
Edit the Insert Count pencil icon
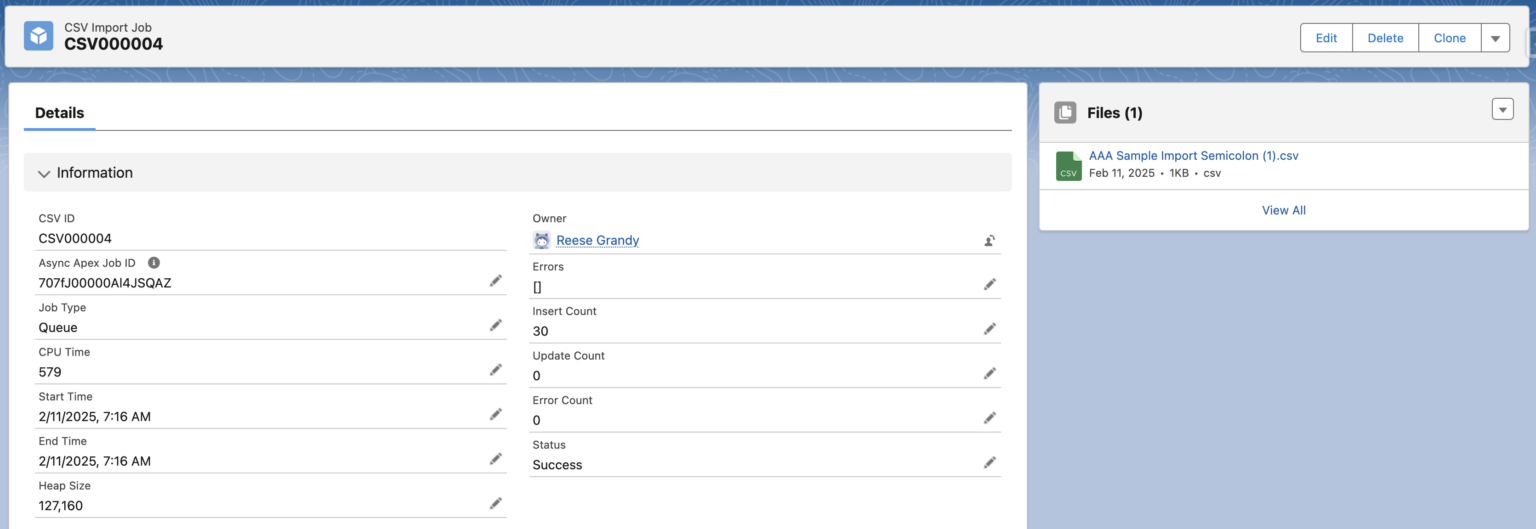point(990,329)
